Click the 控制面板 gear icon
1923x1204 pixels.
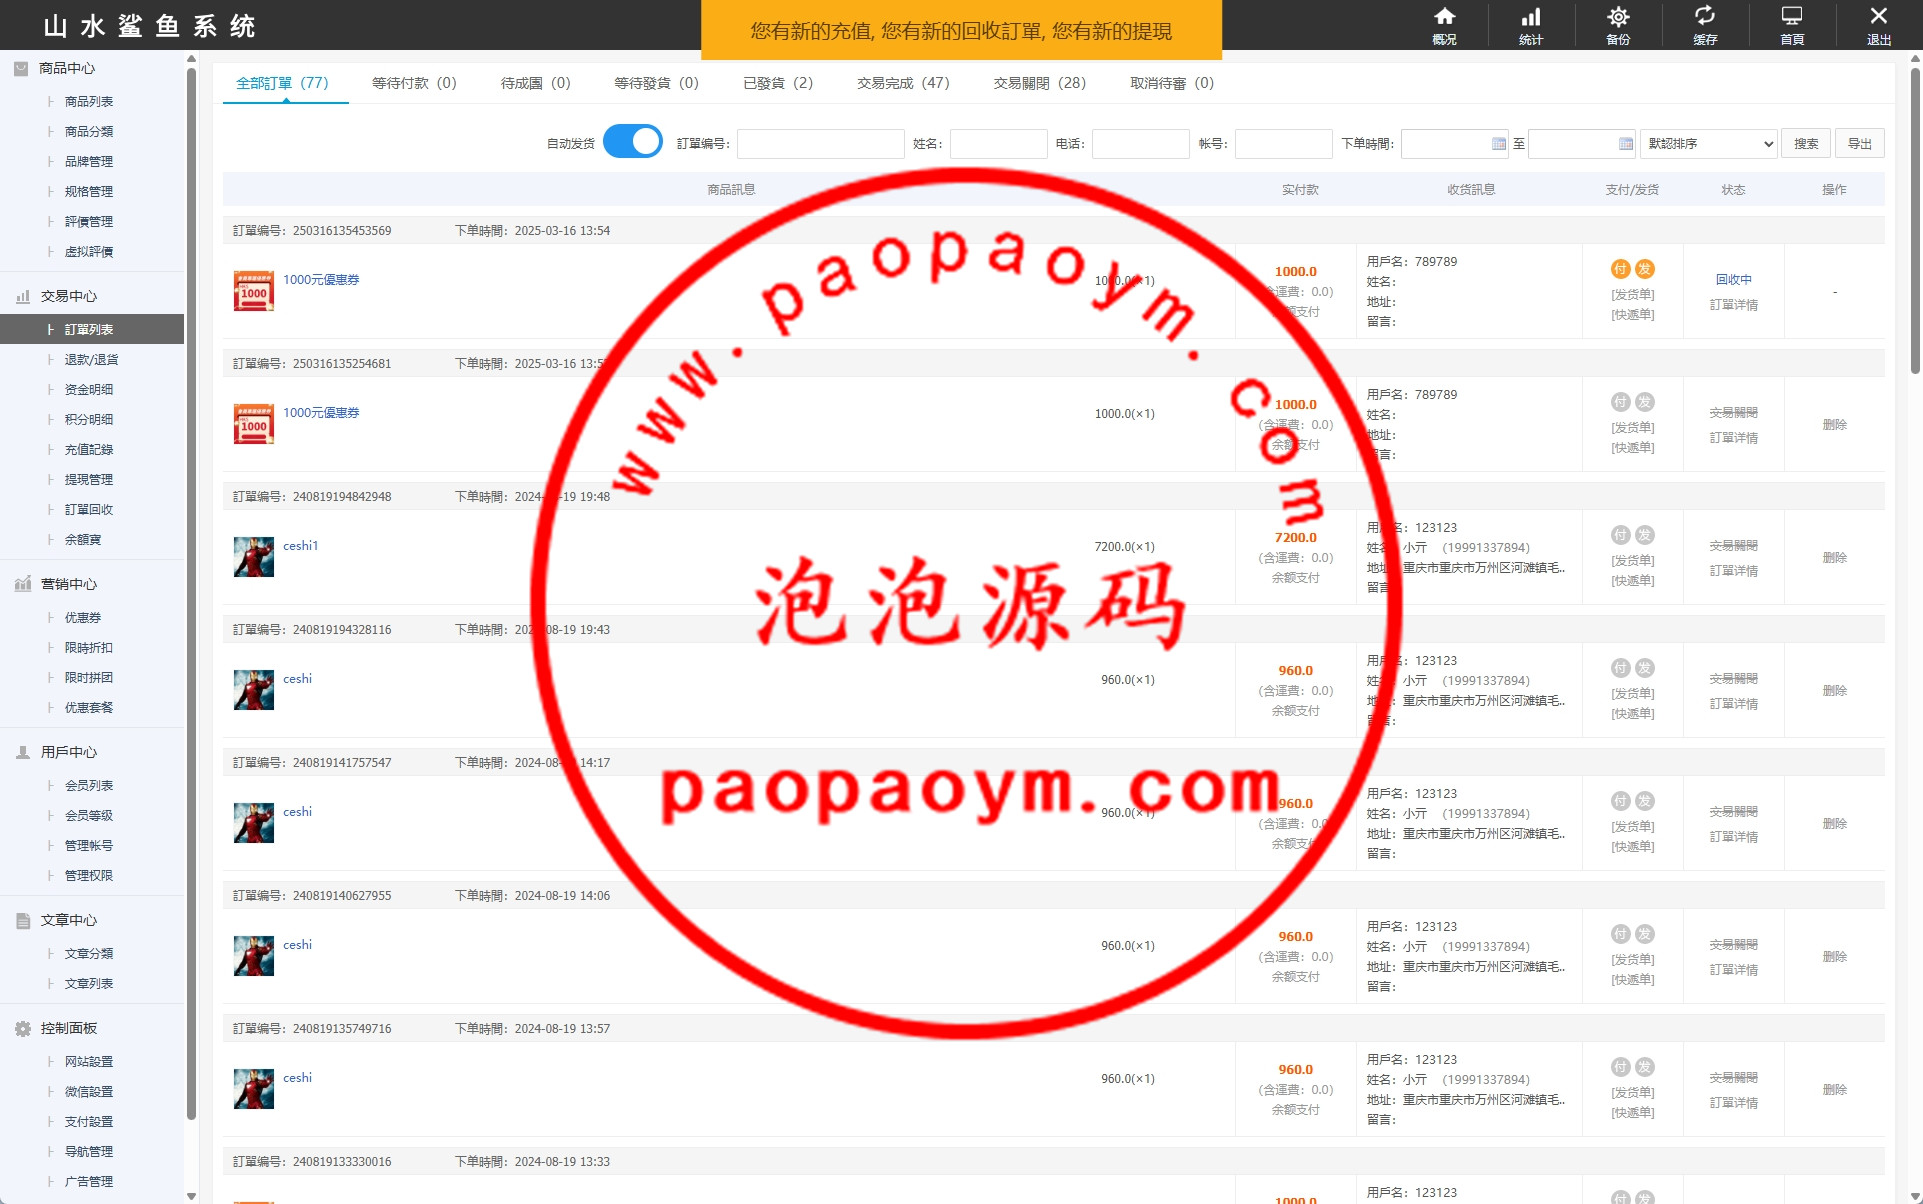22,1028
